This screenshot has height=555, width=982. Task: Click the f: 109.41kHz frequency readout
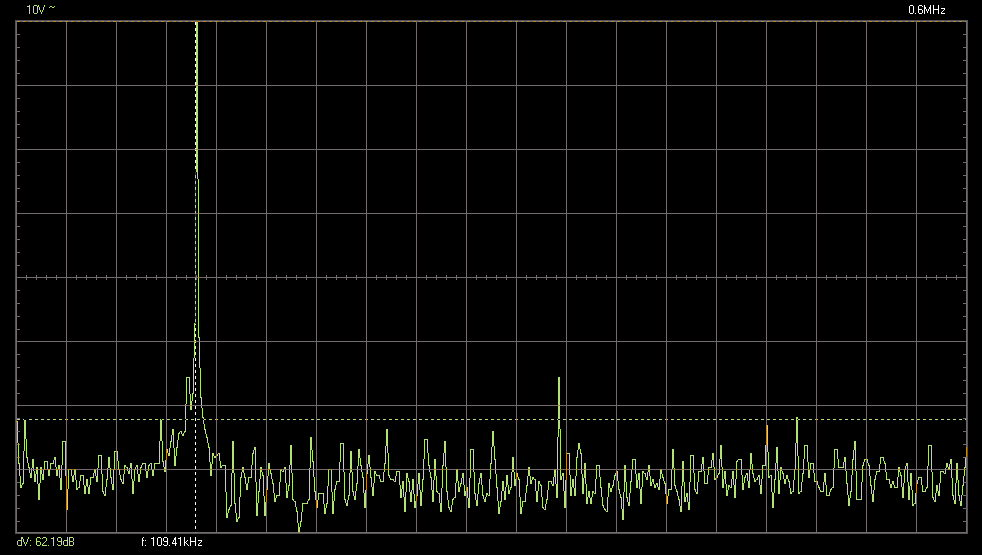[173, 543]
